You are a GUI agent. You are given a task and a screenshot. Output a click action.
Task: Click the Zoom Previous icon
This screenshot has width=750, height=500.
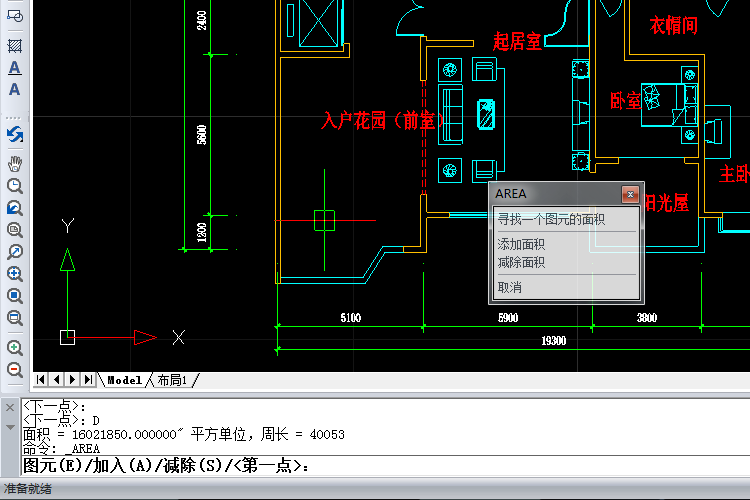point(15,208)
